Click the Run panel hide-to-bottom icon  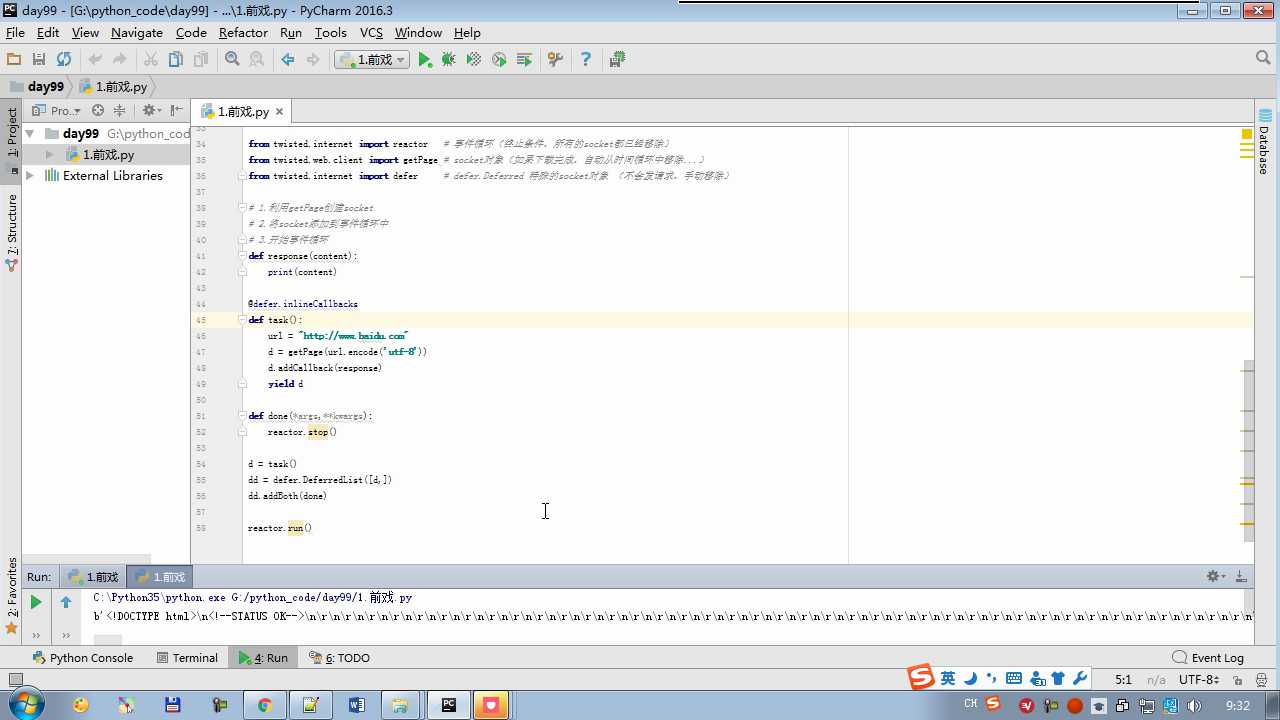tap(1241, 577)
